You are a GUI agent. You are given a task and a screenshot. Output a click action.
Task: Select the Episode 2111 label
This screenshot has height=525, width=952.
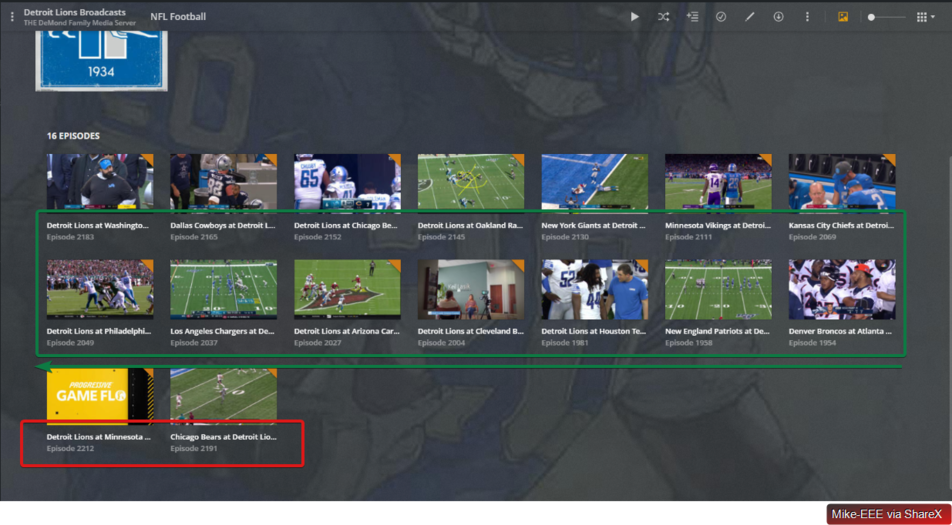(688, 237)
